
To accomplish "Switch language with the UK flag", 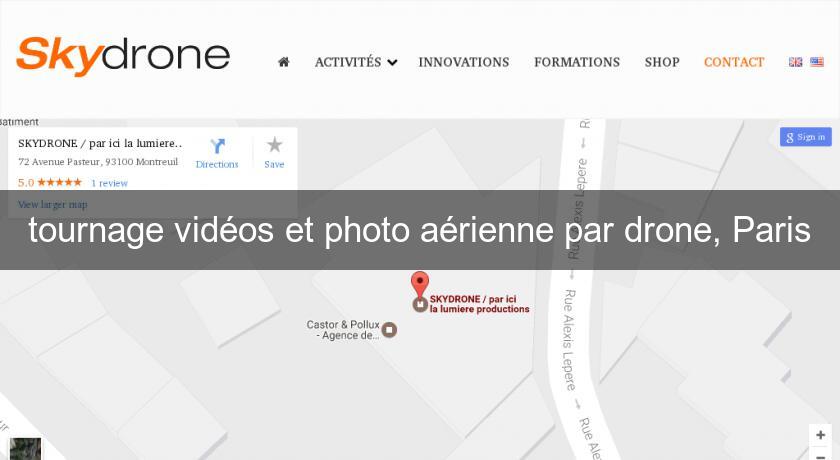I will pyautogui.click(x=796, y=62).
